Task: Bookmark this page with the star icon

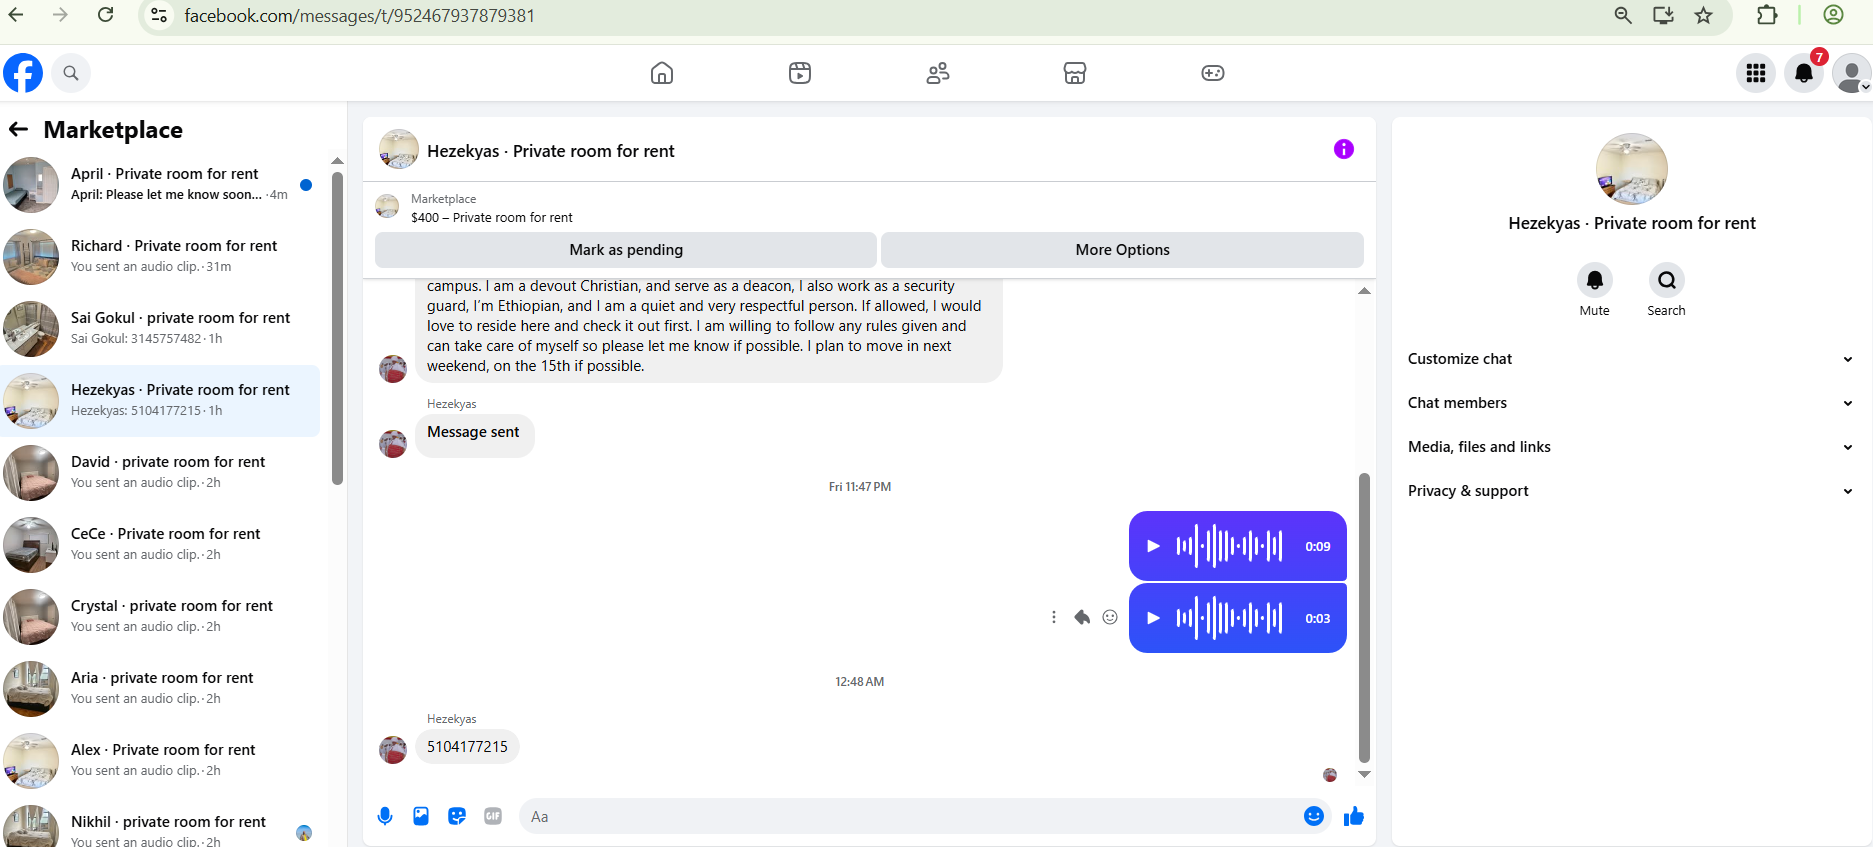Action: tap(1704, 15)
